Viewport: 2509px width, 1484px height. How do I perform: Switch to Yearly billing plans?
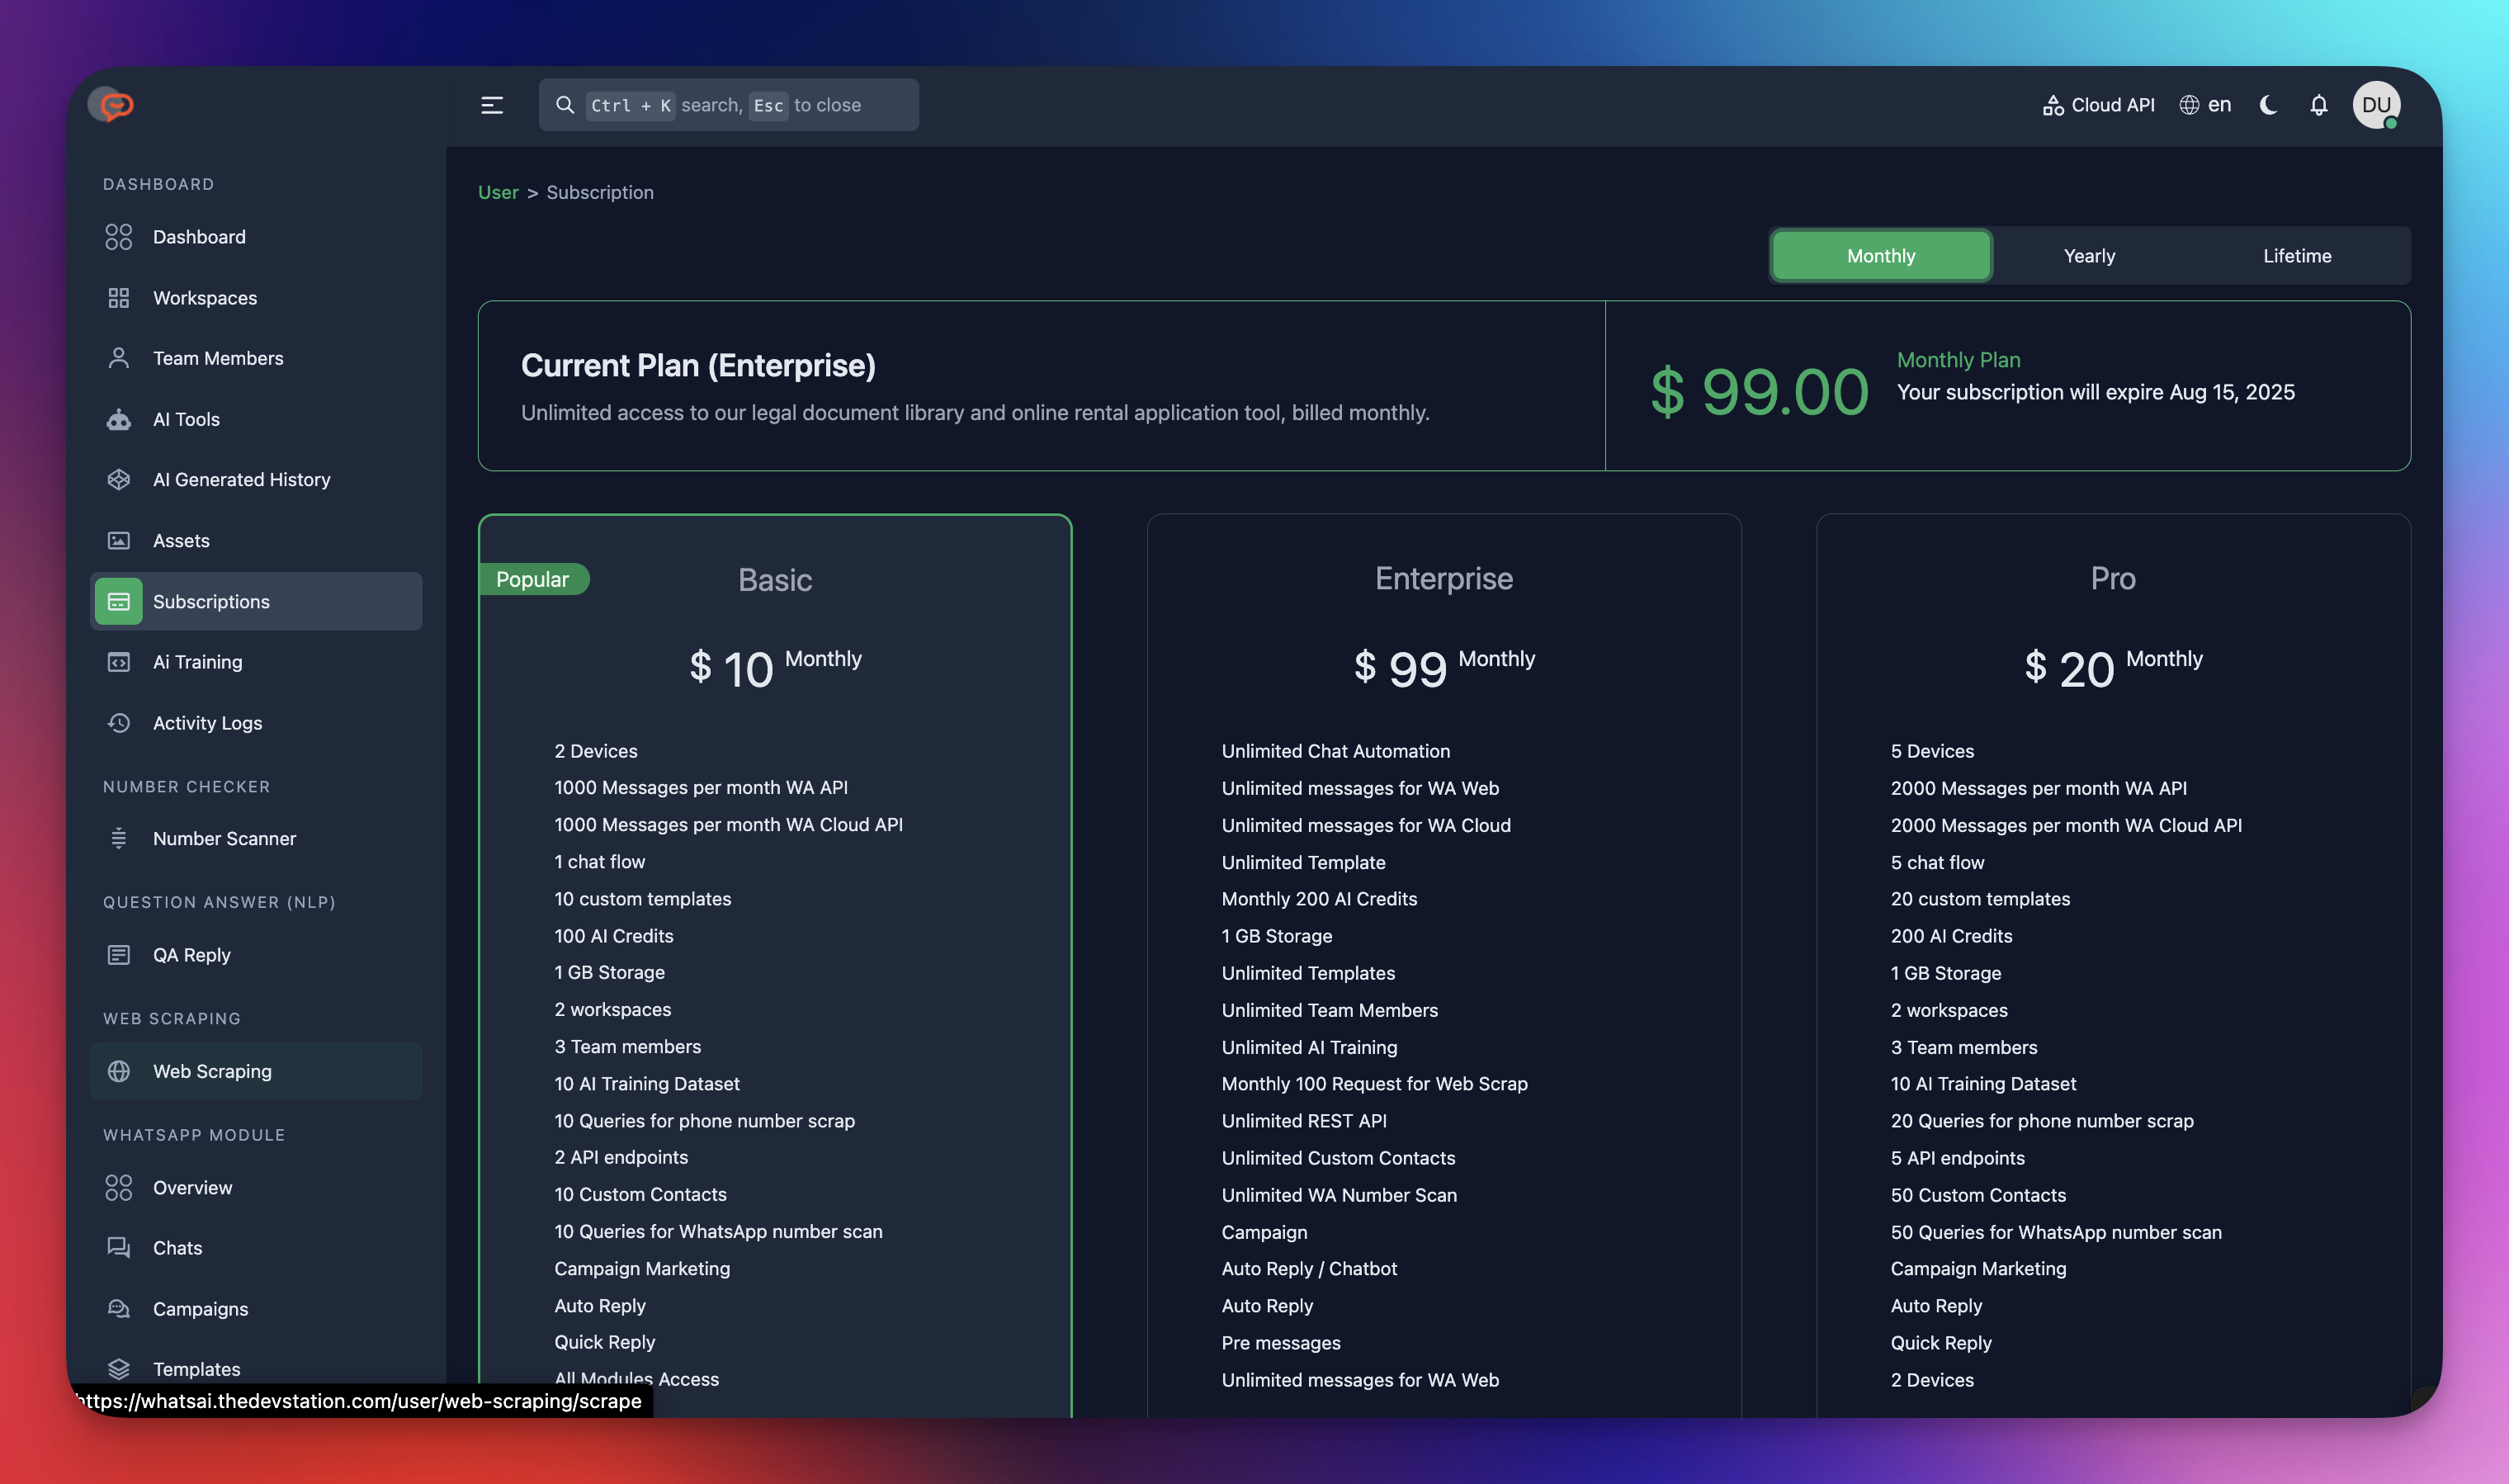pyautogui.click(x=2089, y=256)
